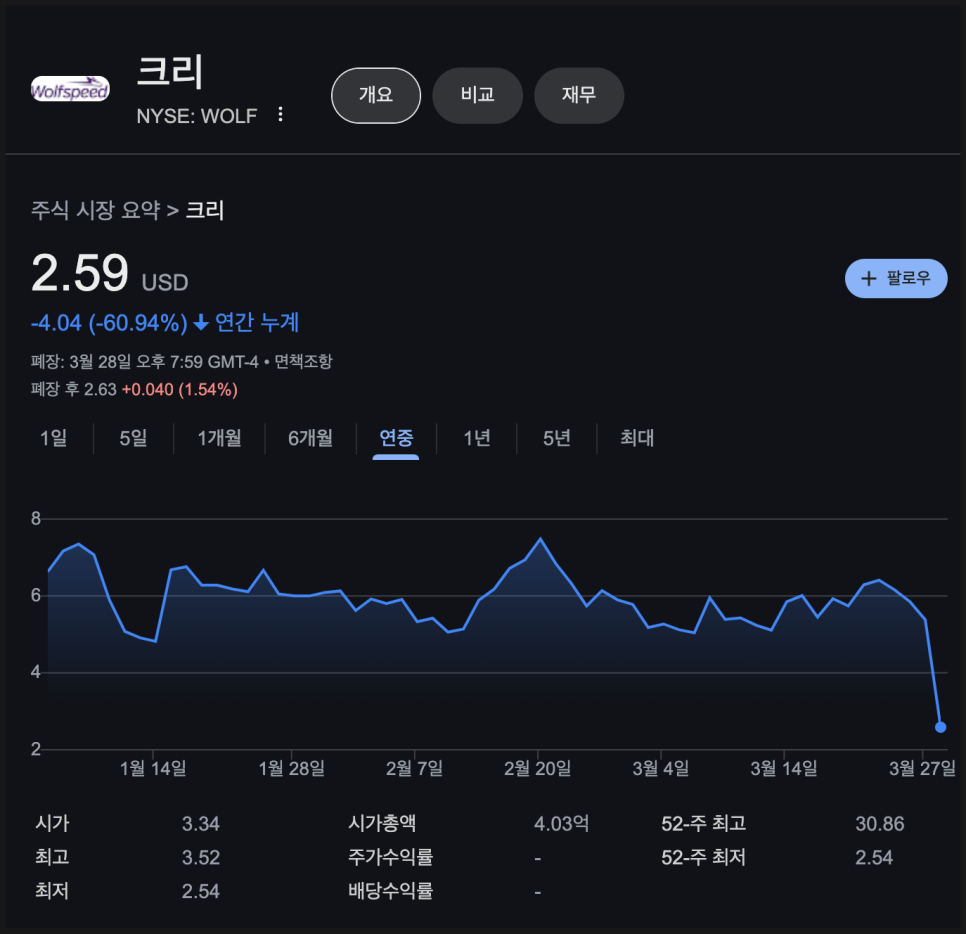Open the 재무 financials tab
The height and width of the screenshot is (934, 966).
pyautogui.click(x=579, y=95)
